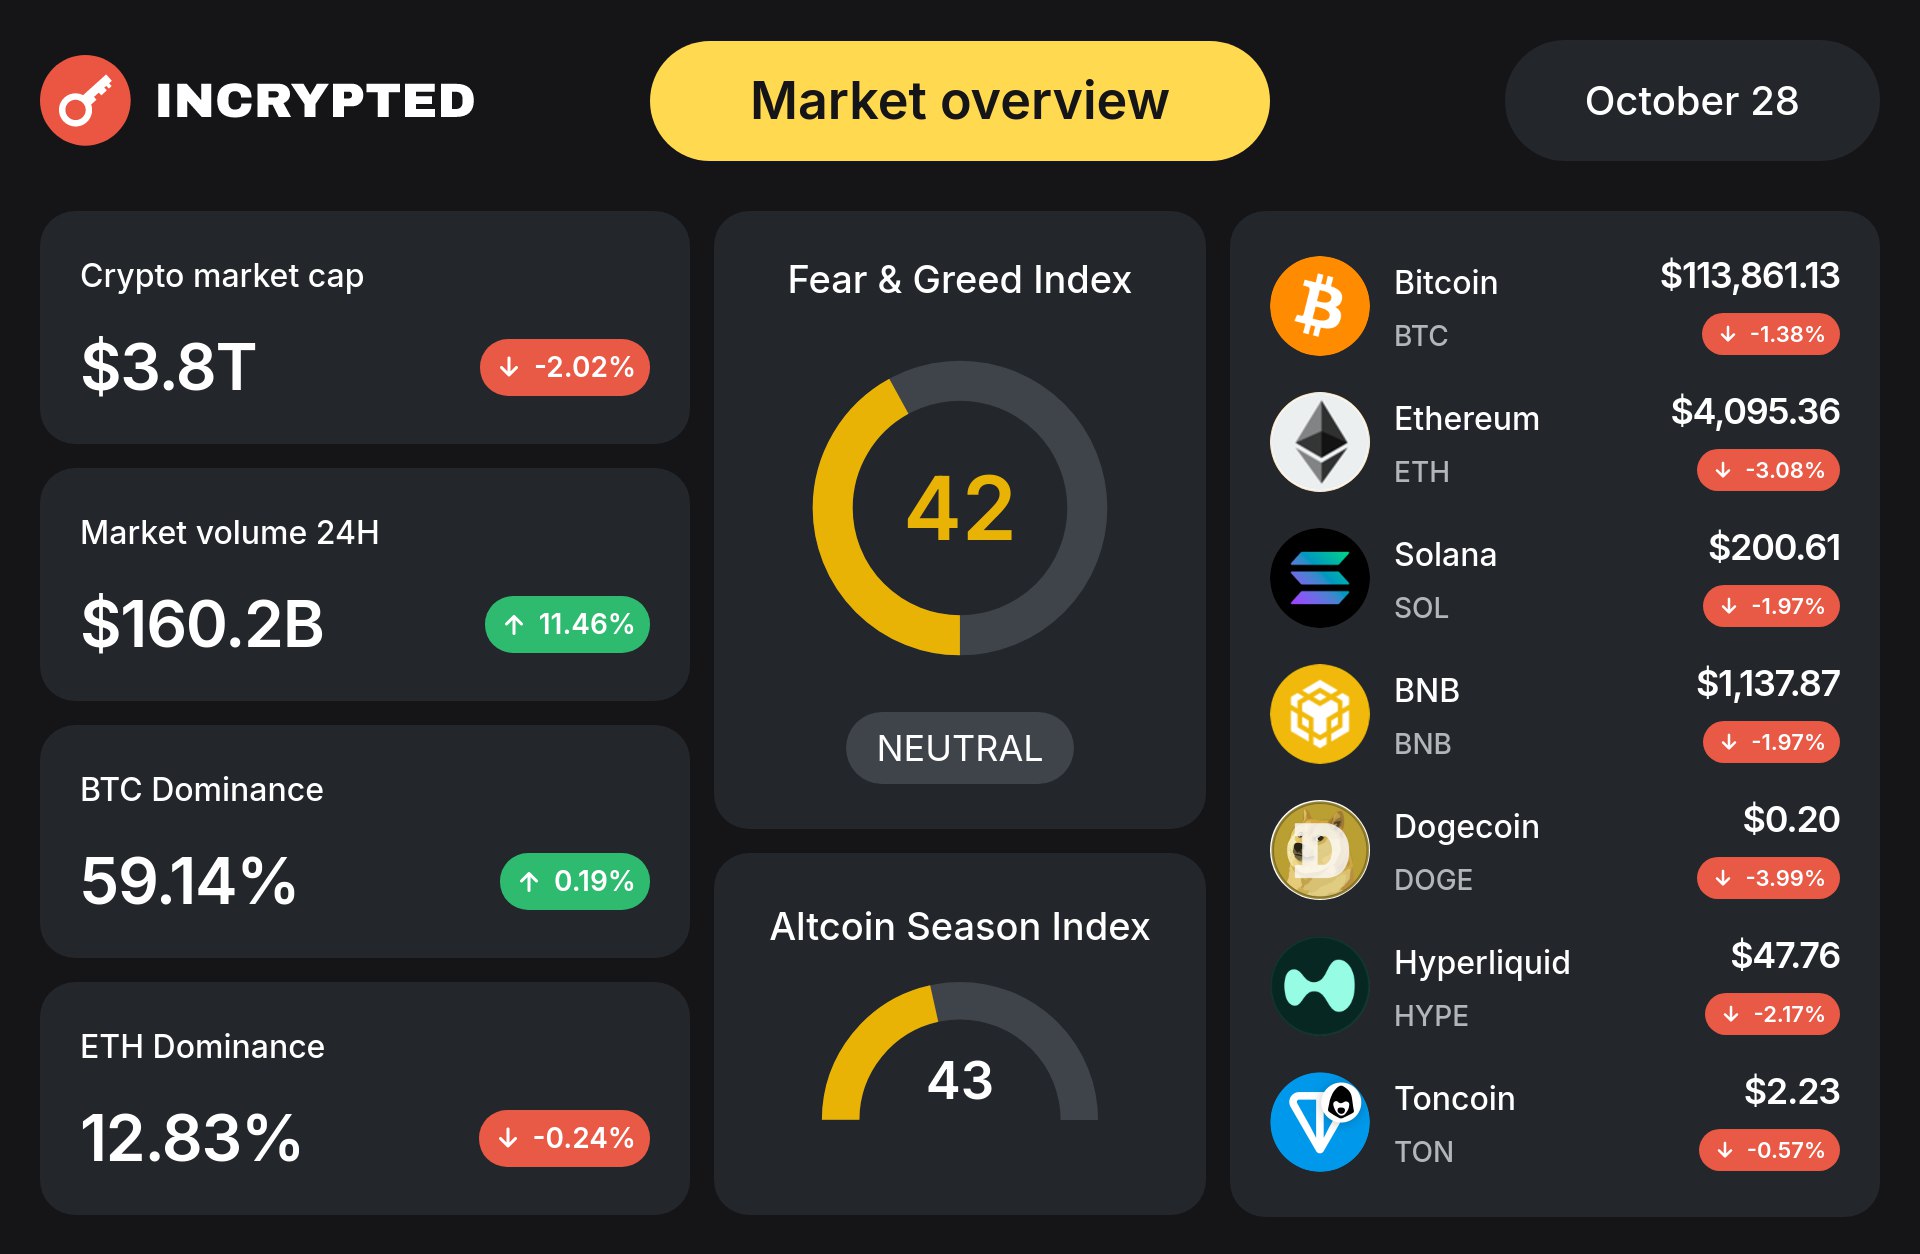Select the Market overview tab
The image size is (1920, 1254).
pos(959,101)
